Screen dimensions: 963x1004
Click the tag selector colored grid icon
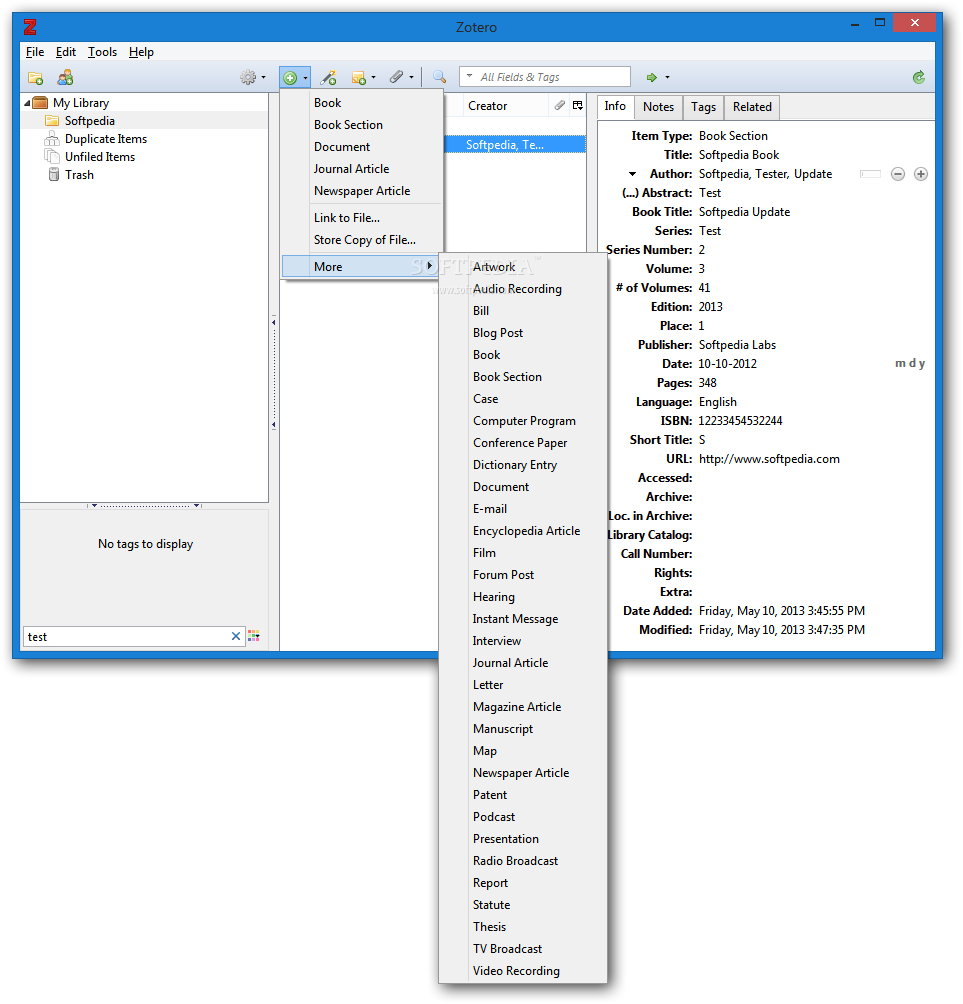click(x=254, y=635)
